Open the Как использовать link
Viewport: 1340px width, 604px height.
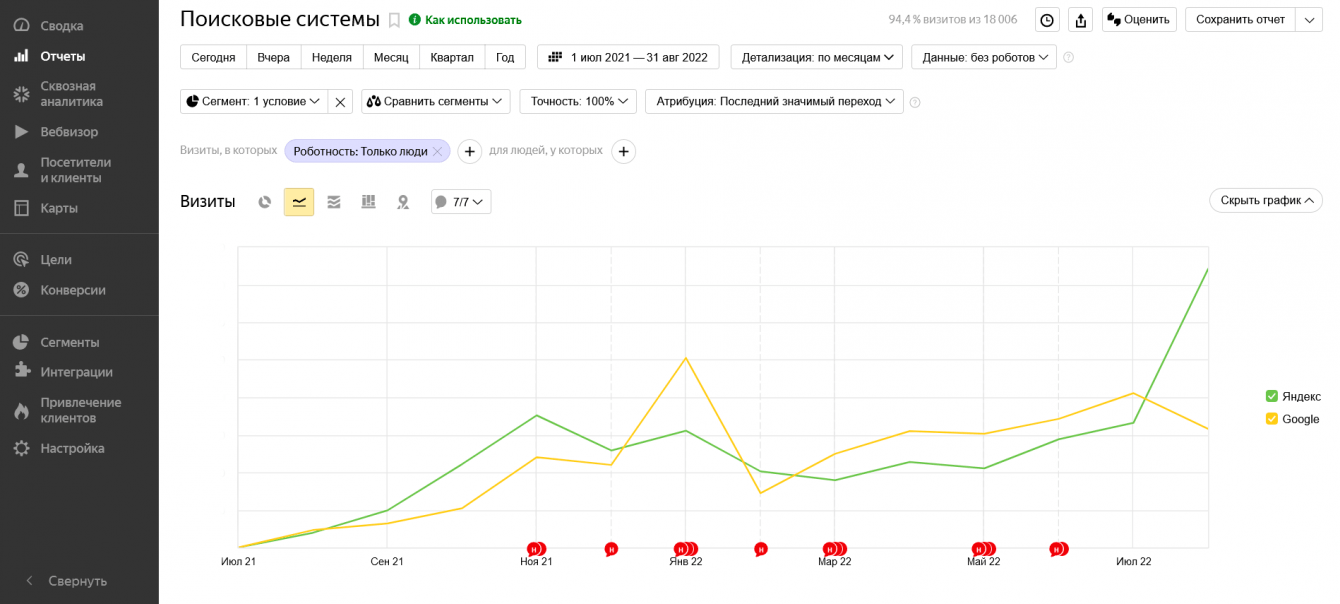click(x=472, y=20)
